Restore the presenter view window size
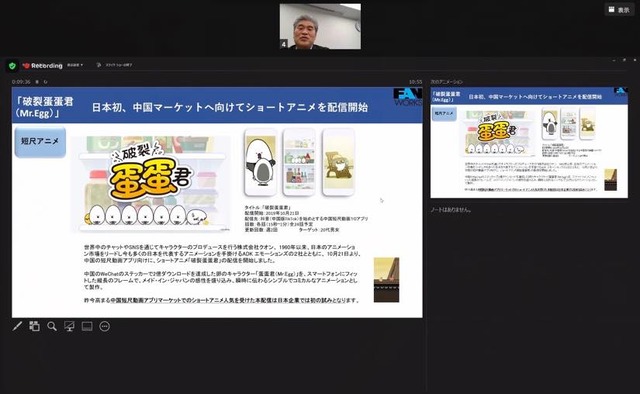Screen dimensions: 640x394 [x=624, y=60]
